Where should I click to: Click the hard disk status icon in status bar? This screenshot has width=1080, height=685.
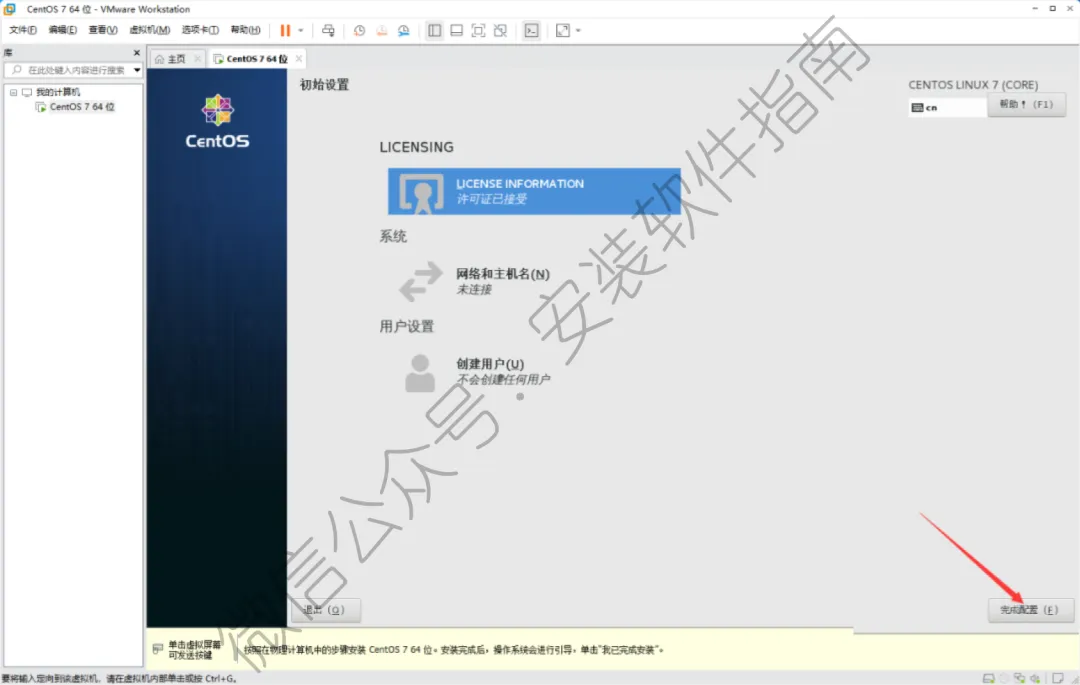[988, 678]
